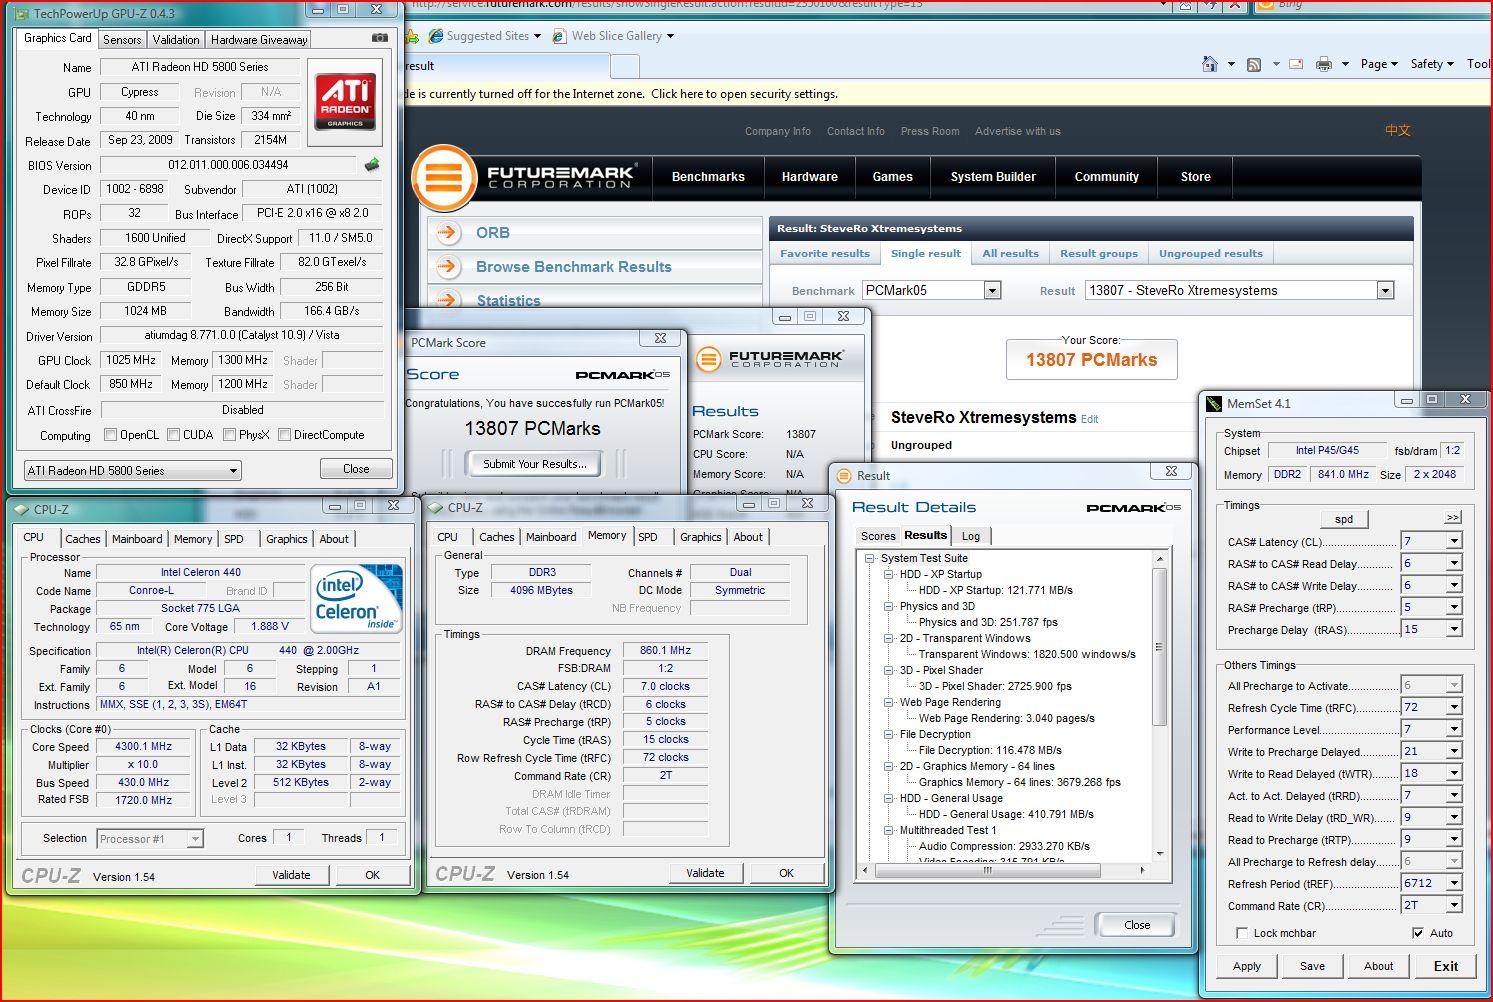Screen dimensions: 1493x1002
Task: Toggle the OpenCL checkbox in GPU-Z
Action: [111, 435]
